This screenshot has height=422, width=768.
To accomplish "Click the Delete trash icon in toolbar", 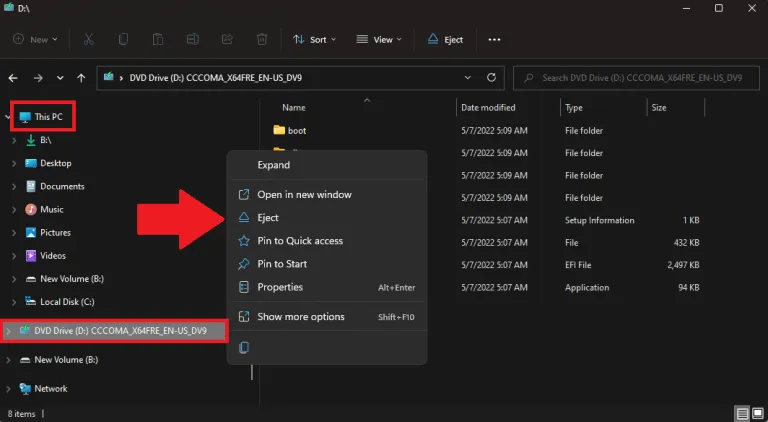I will [262, 39].
